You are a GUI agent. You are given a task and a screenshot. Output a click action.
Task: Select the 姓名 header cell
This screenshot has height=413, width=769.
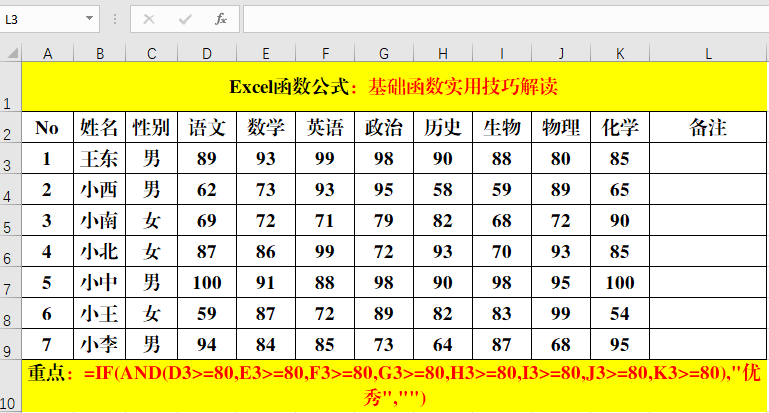(x=99, y=127)
